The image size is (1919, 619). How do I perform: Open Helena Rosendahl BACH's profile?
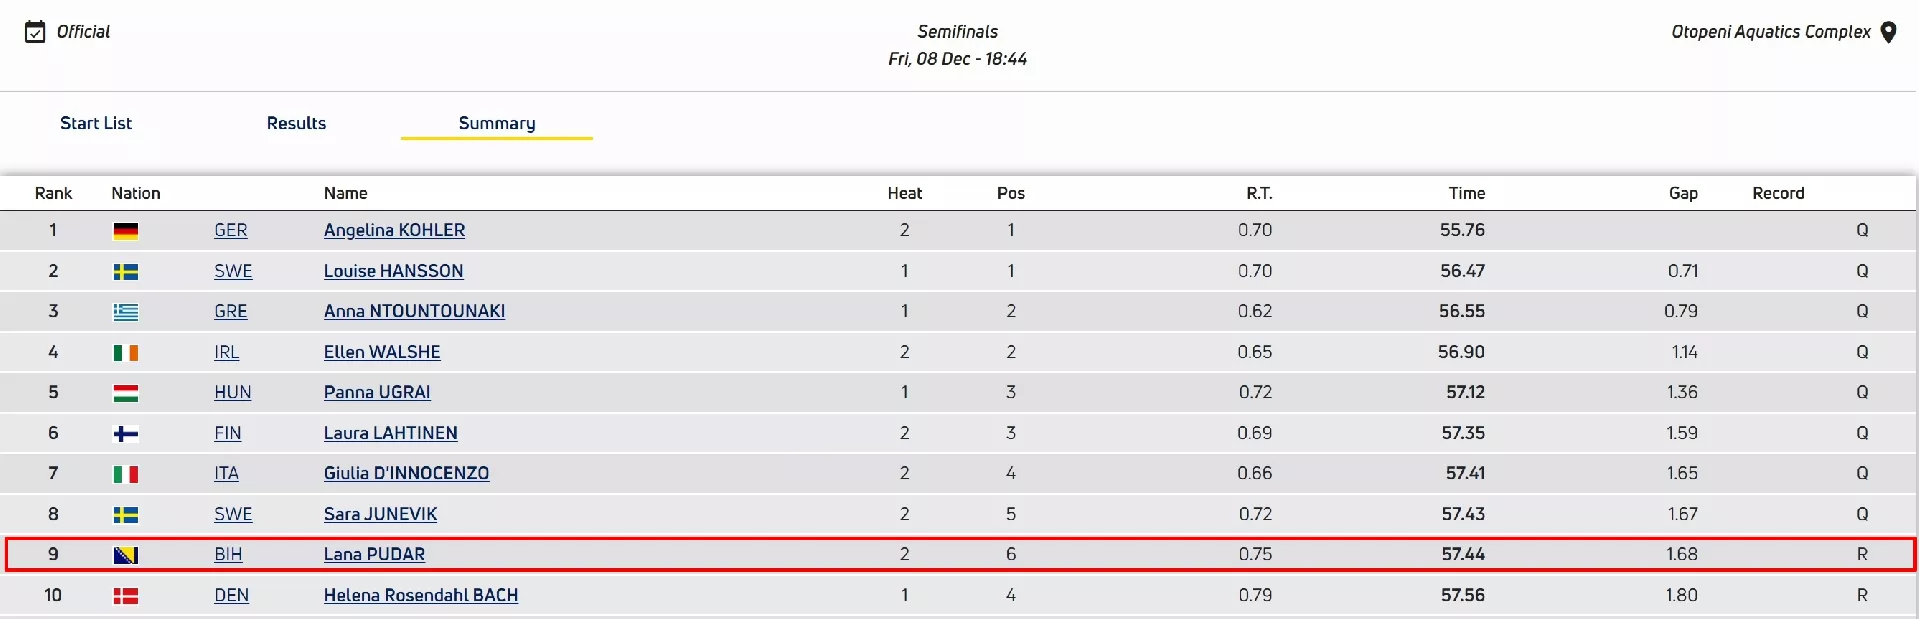(420, 595)
